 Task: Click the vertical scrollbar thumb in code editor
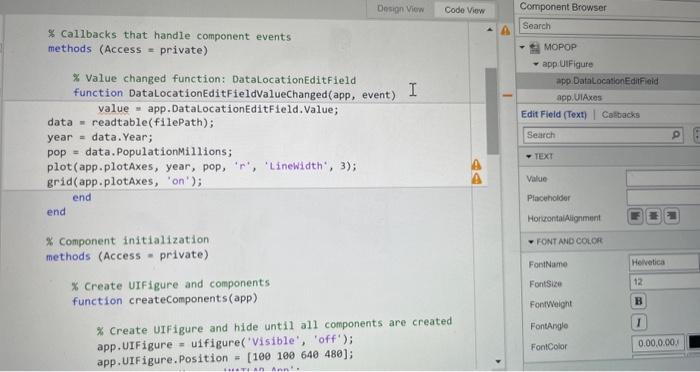pyautogui.click(x=491, y=111)
